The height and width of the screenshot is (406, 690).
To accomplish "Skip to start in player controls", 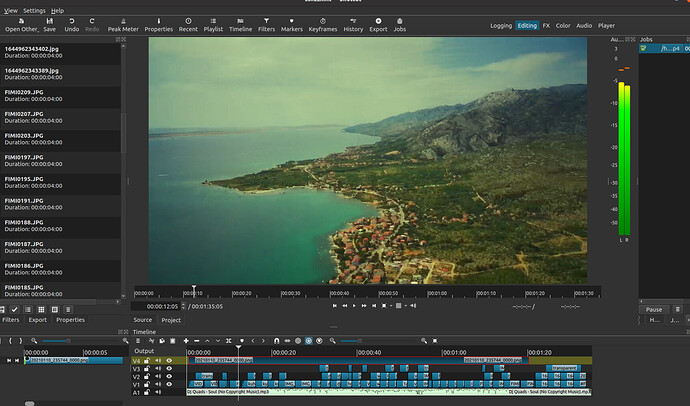I will click(334, 306).
